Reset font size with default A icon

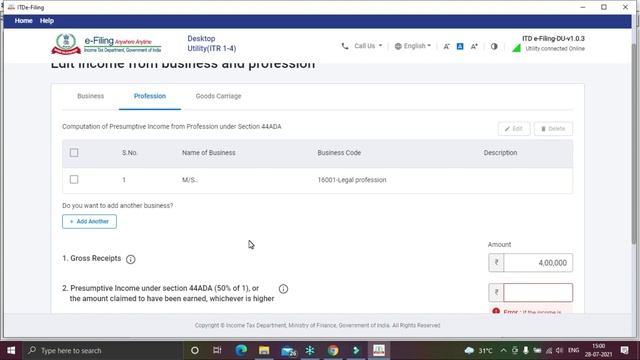(x=460, y=47)
